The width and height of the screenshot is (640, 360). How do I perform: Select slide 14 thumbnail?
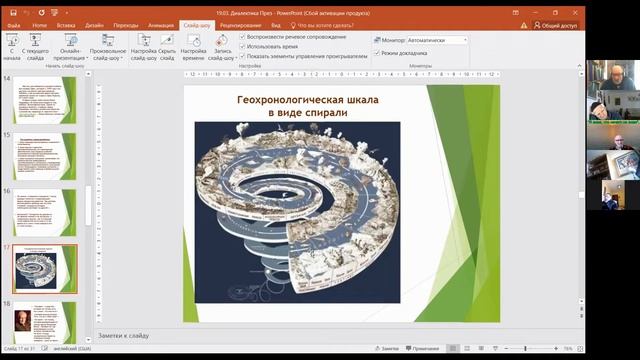pos(44,100)
